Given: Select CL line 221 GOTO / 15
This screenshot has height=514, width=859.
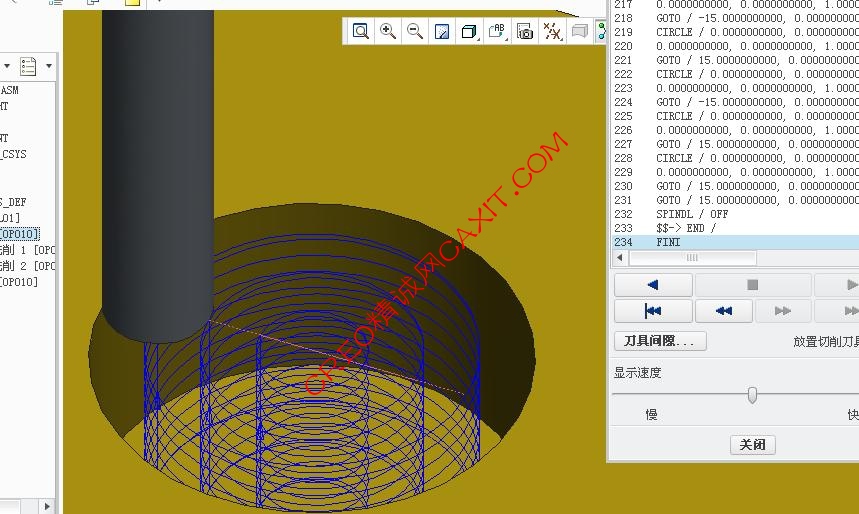Looking at the screenshot, I should click(735, 60).
